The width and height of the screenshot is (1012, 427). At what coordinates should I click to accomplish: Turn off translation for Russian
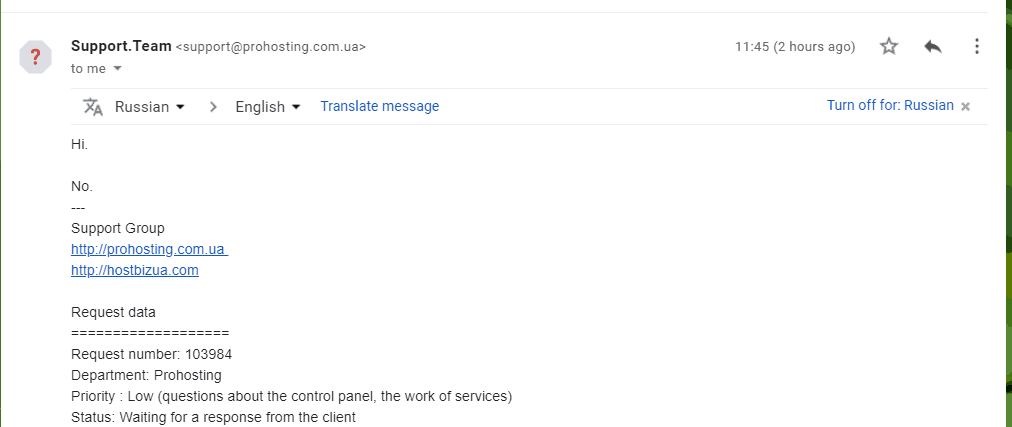pyautogui.click(x=890, y=106)
